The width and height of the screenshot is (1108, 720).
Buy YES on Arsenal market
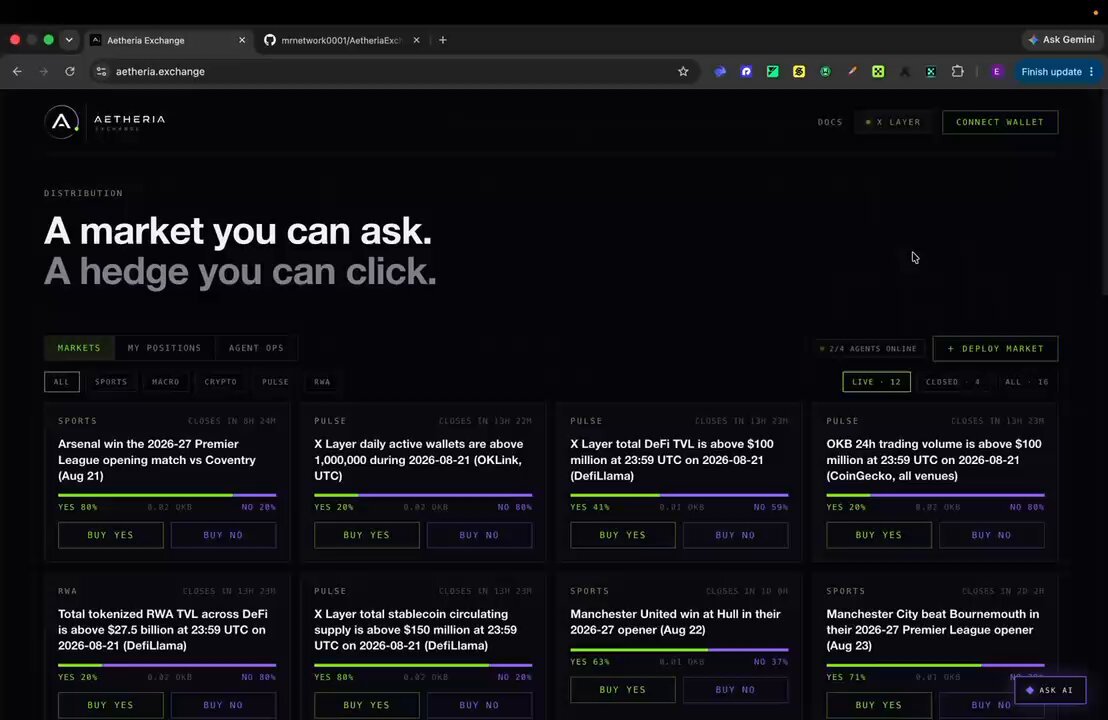[110, 535]
